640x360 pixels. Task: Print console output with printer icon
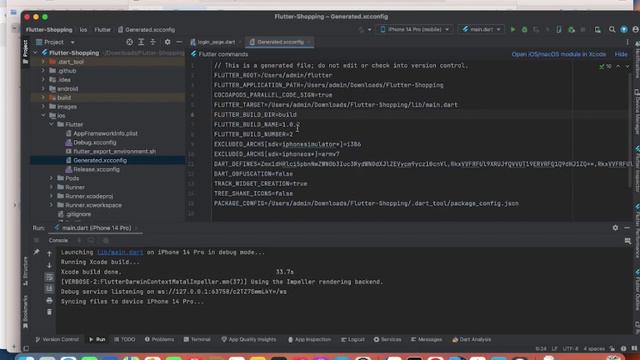49,300
